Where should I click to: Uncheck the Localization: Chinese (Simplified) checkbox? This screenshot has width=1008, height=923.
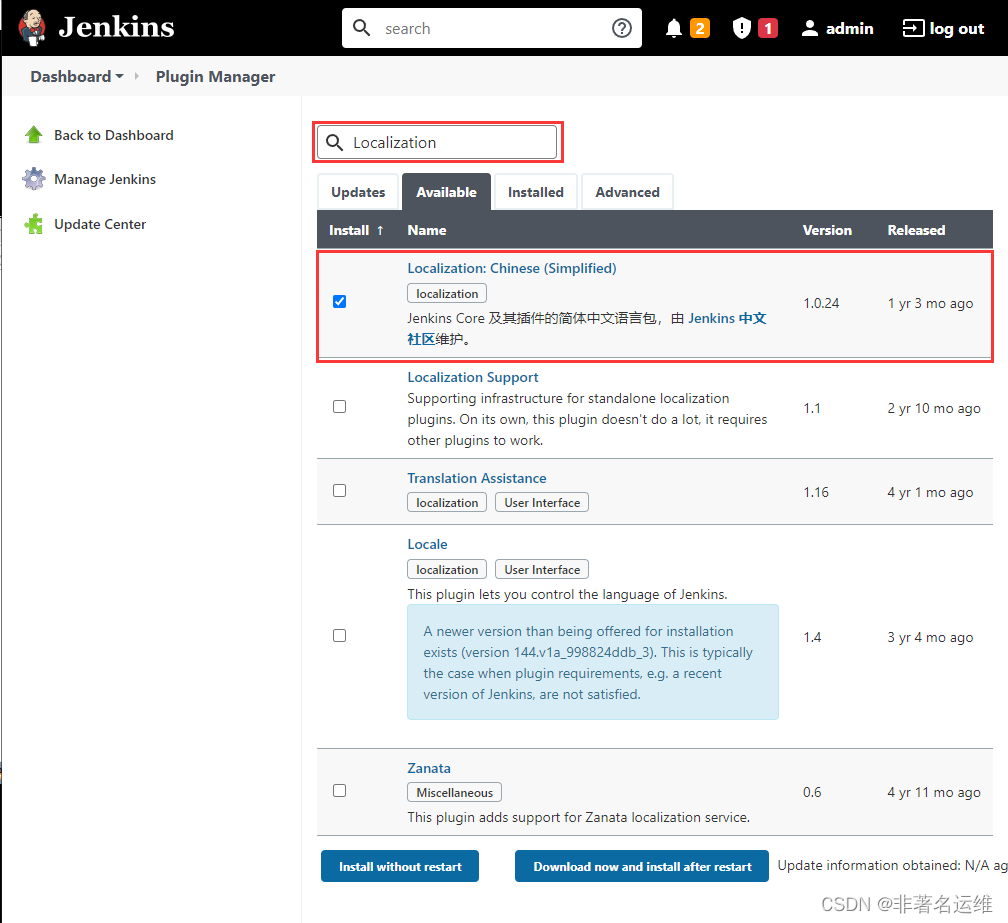pos(339,301)
